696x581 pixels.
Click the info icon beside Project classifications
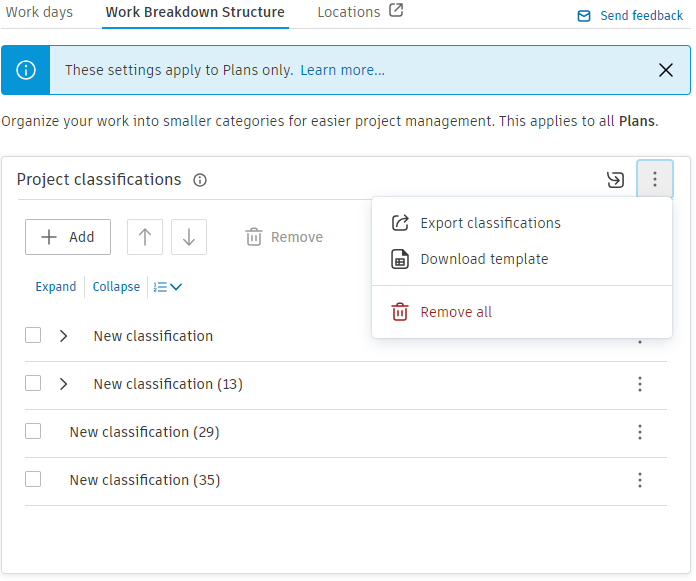(200, 181)
